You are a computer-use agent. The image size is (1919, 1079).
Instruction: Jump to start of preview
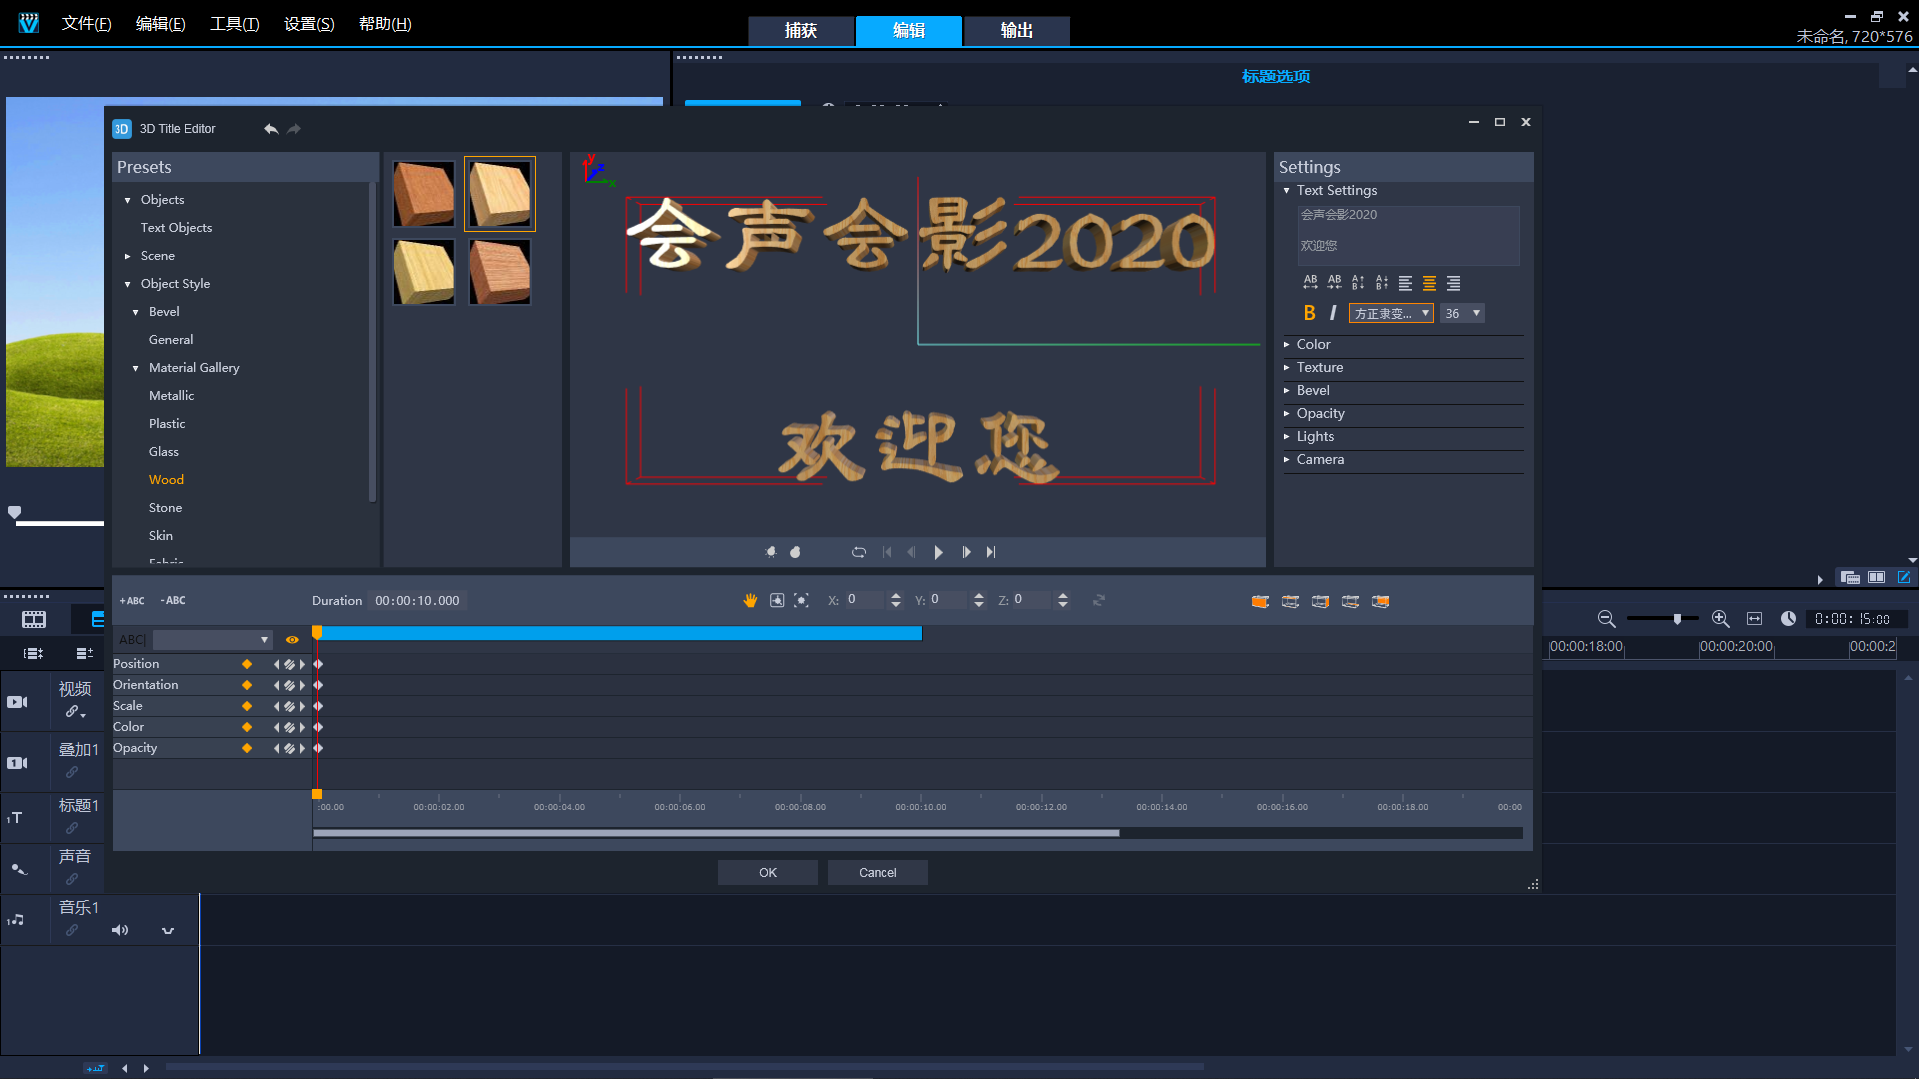887,552
